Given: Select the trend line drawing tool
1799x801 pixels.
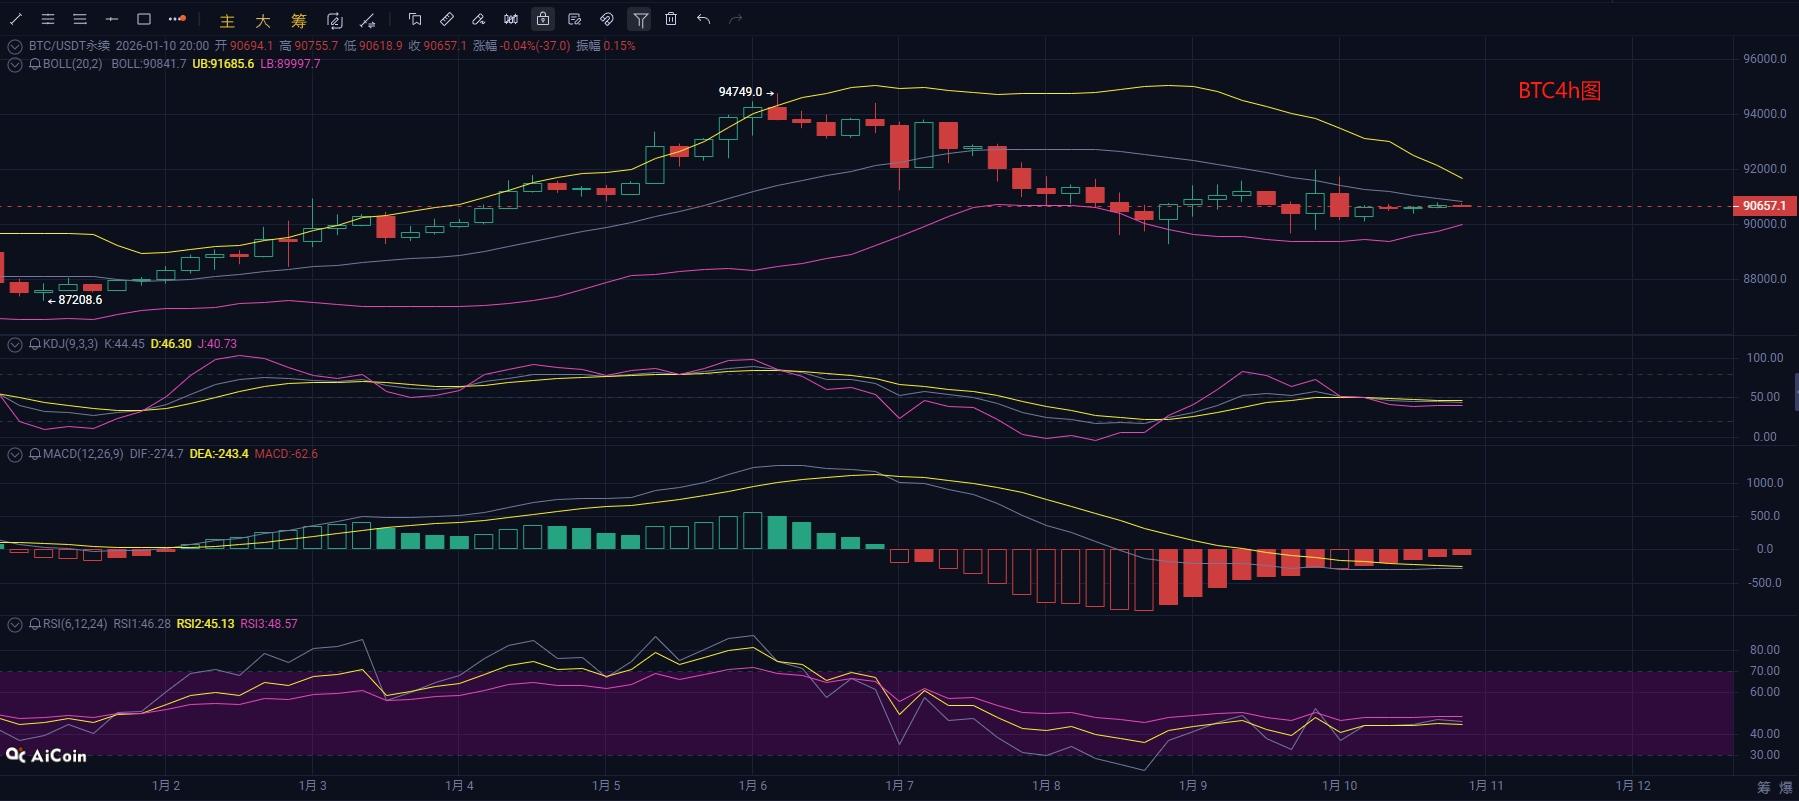Looking at the screenshot, I should (16, 19).
